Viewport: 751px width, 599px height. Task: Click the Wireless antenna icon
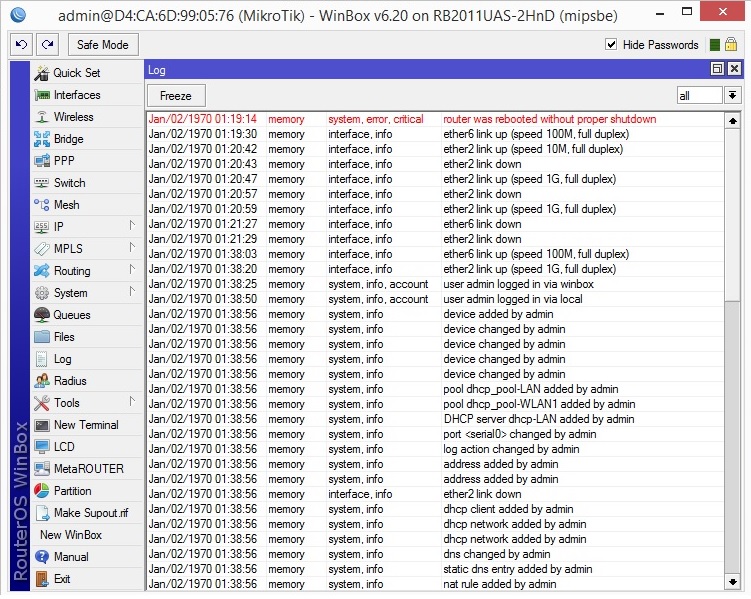42,117
